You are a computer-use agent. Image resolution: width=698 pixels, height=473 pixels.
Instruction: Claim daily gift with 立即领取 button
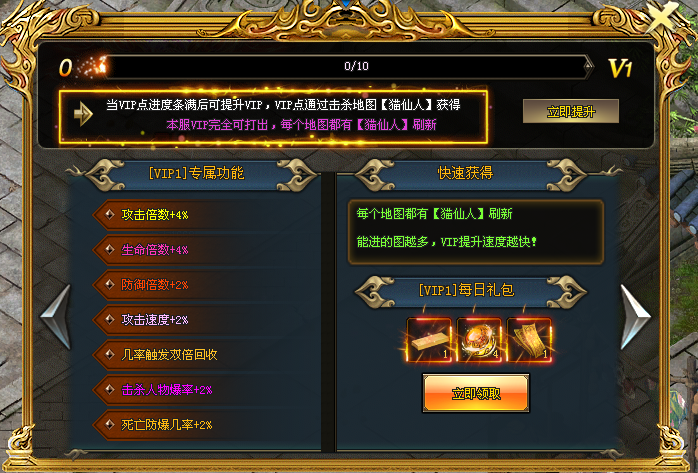coord(476,393)
